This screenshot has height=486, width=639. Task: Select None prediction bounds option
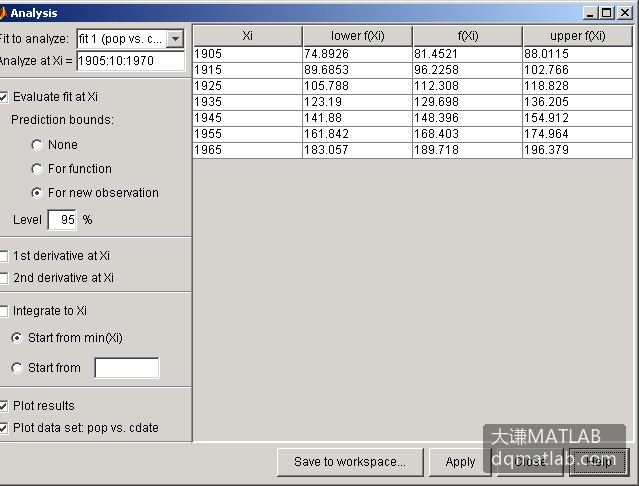pos(37,145)
